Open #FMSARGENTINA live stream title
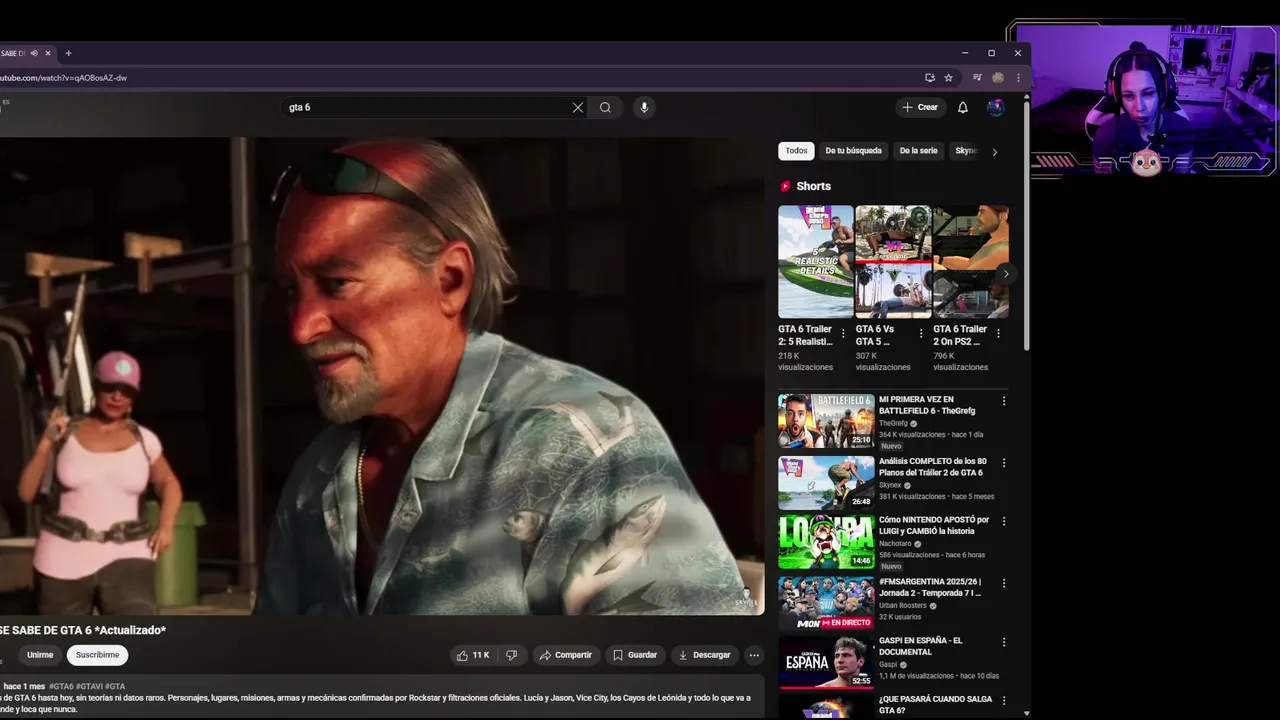Image resolution: width=1280 pixels, height=720 pixels. [x=930, y=587]
